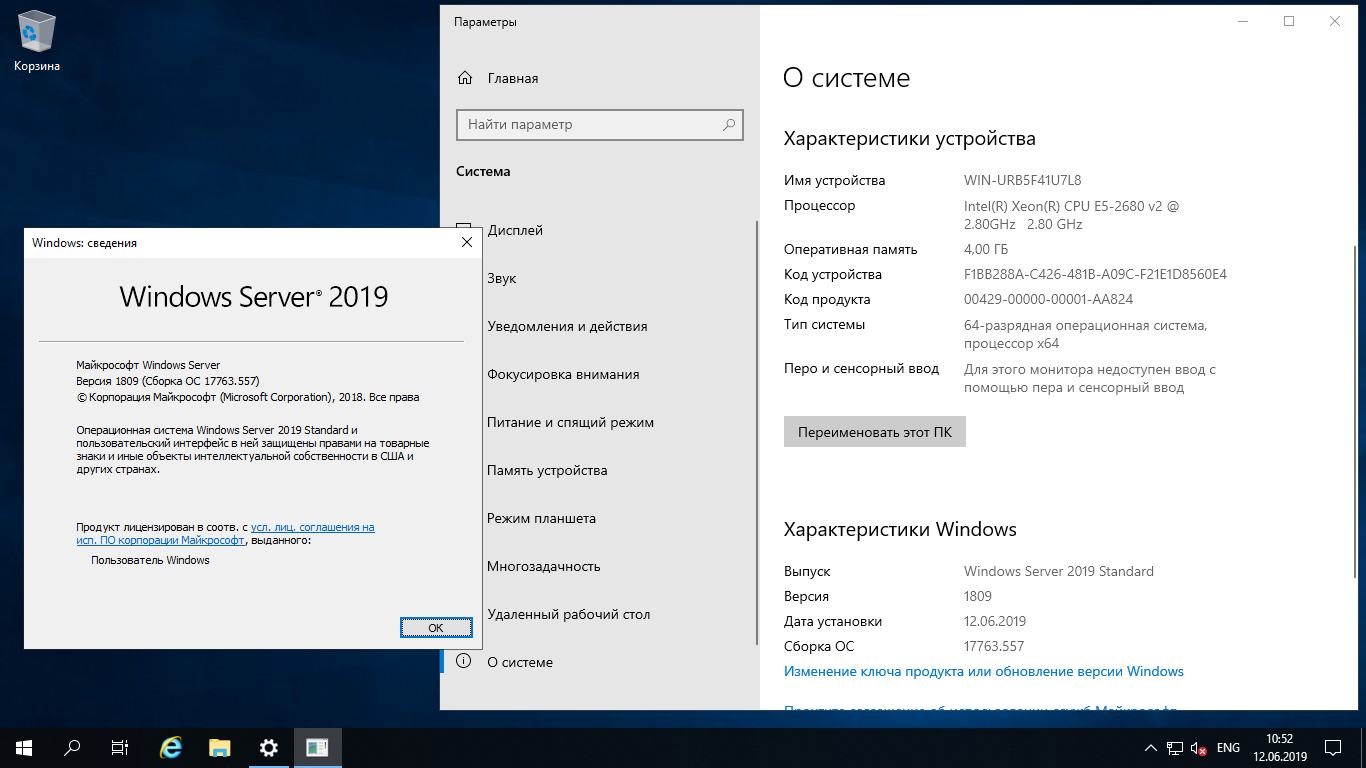Click the О системе info icon in sidebar
1366x768 pixels.
(x=463, y=661)
